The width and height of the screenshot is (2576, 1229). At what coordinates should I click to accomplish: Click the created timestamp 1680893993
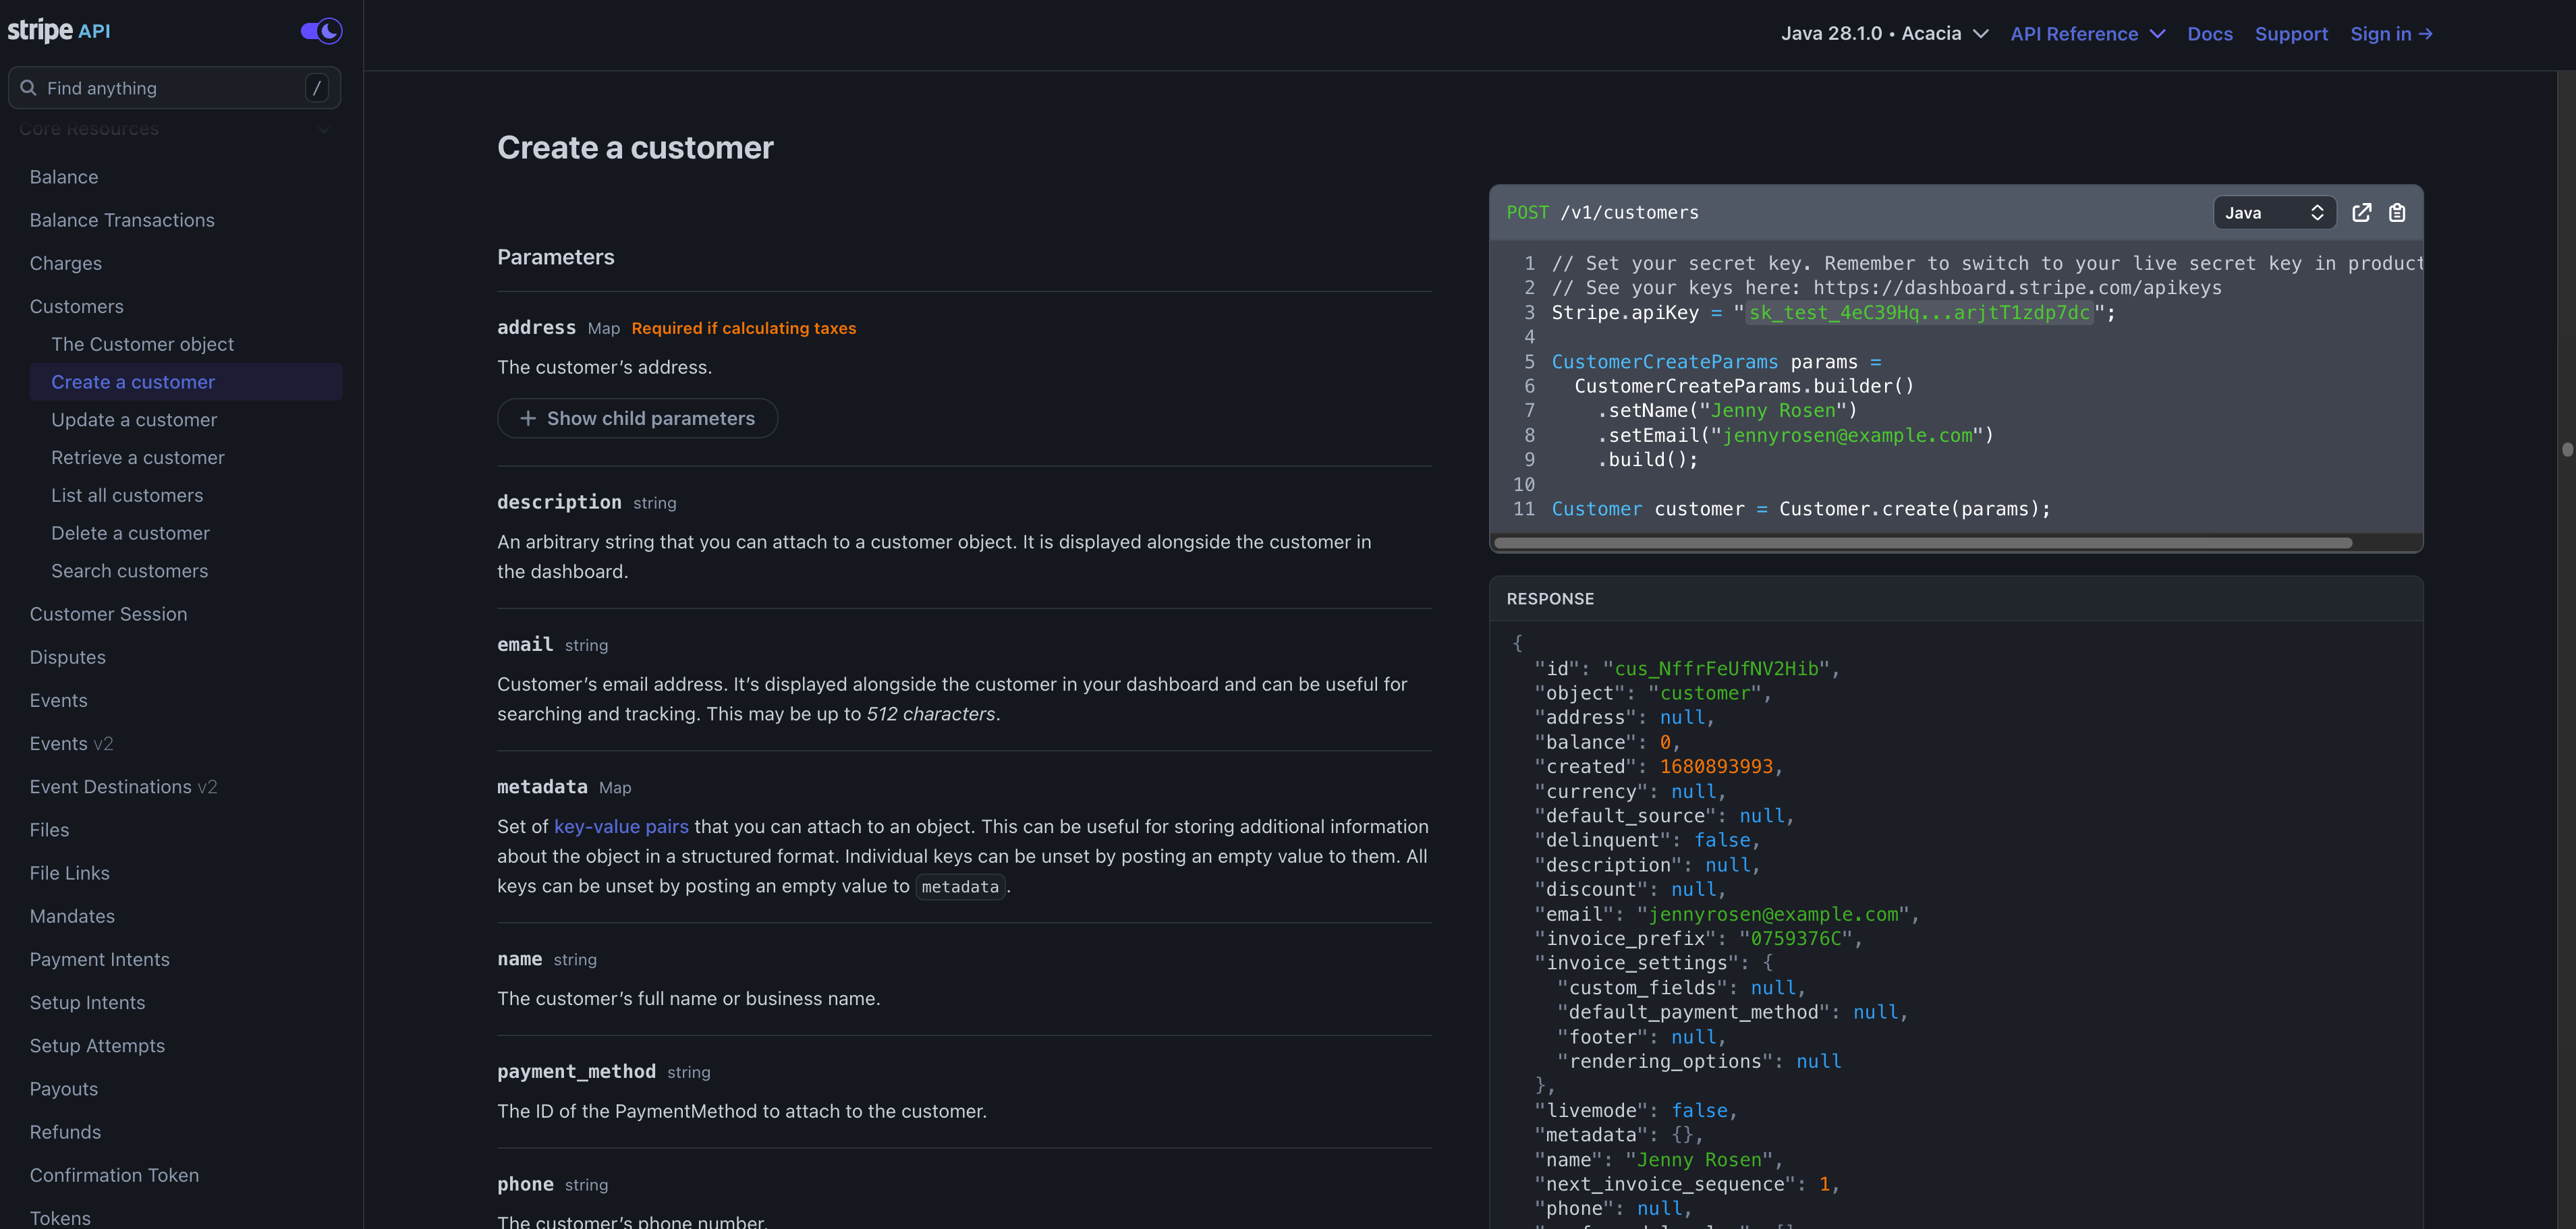pyautogui.click(x=1716, y=766)
